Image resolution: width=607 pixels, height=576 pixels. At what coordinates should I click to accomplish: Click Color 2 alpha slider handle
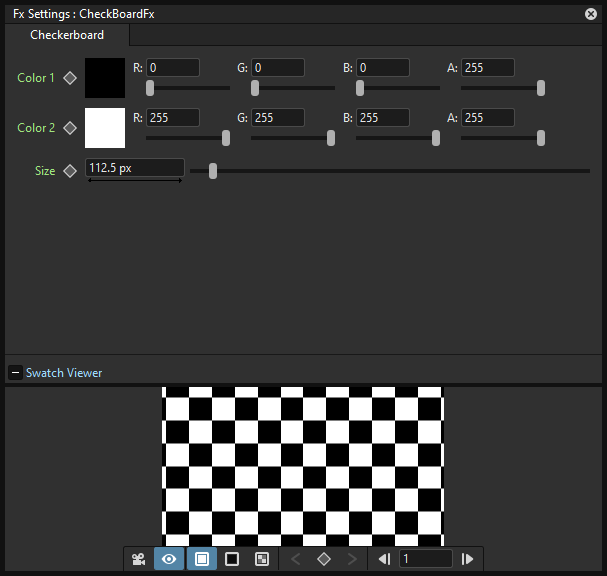click(541, 138)
